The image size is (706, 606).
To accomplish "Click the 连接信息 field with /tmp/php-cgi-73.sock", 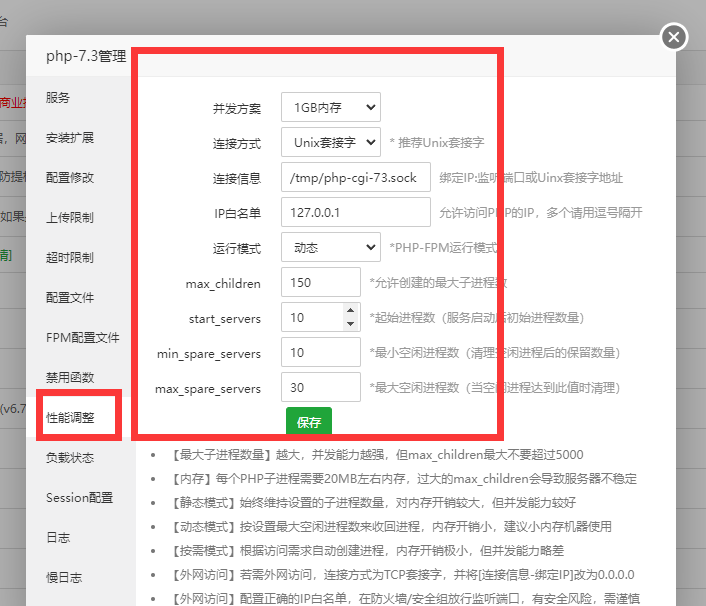I will click(x=356, y=177).
